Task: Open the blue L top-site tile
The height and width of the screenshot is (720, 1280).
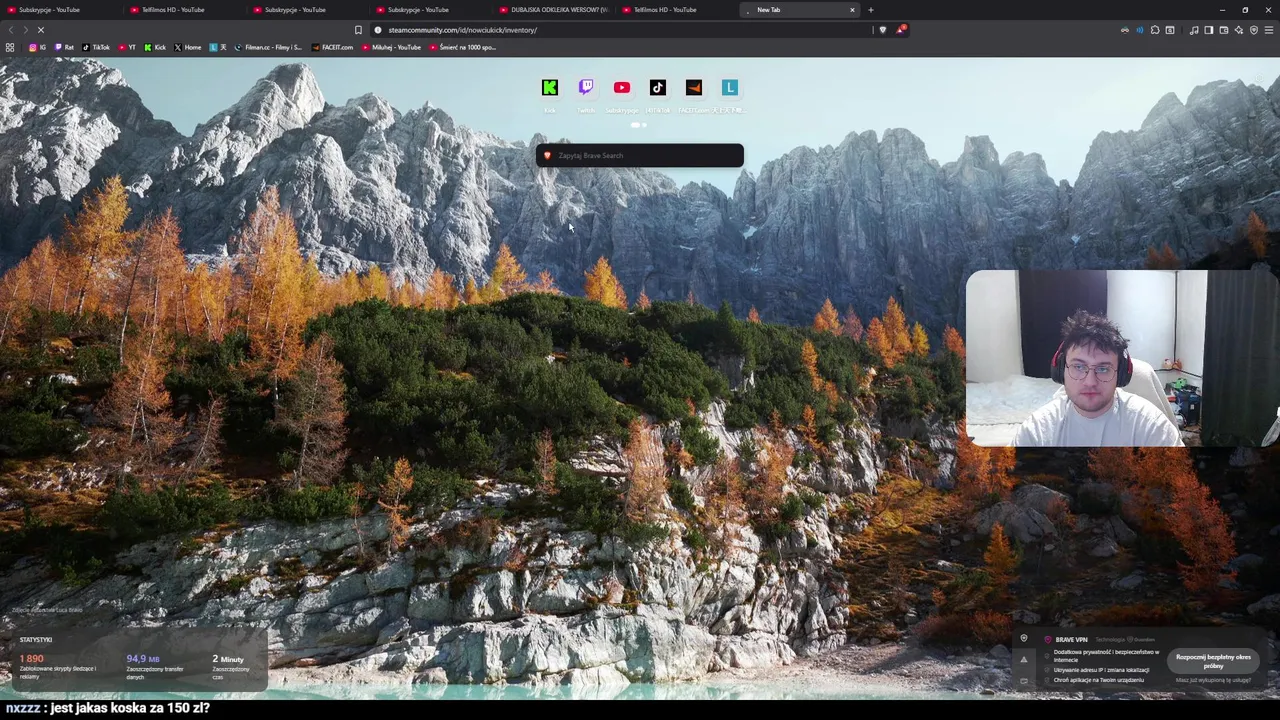Action: [730, 88]
